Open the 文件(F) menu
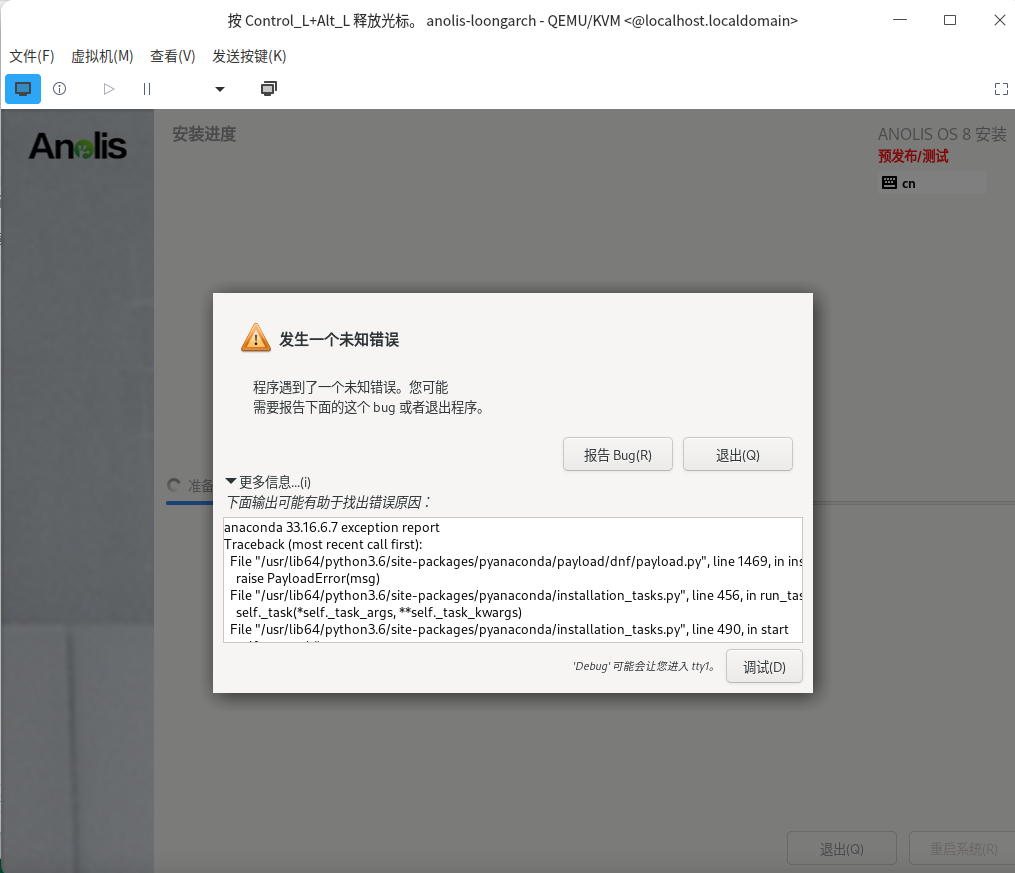Image resolution: width=1015 pixels, height=873 pixels. (x=32, y=56)
